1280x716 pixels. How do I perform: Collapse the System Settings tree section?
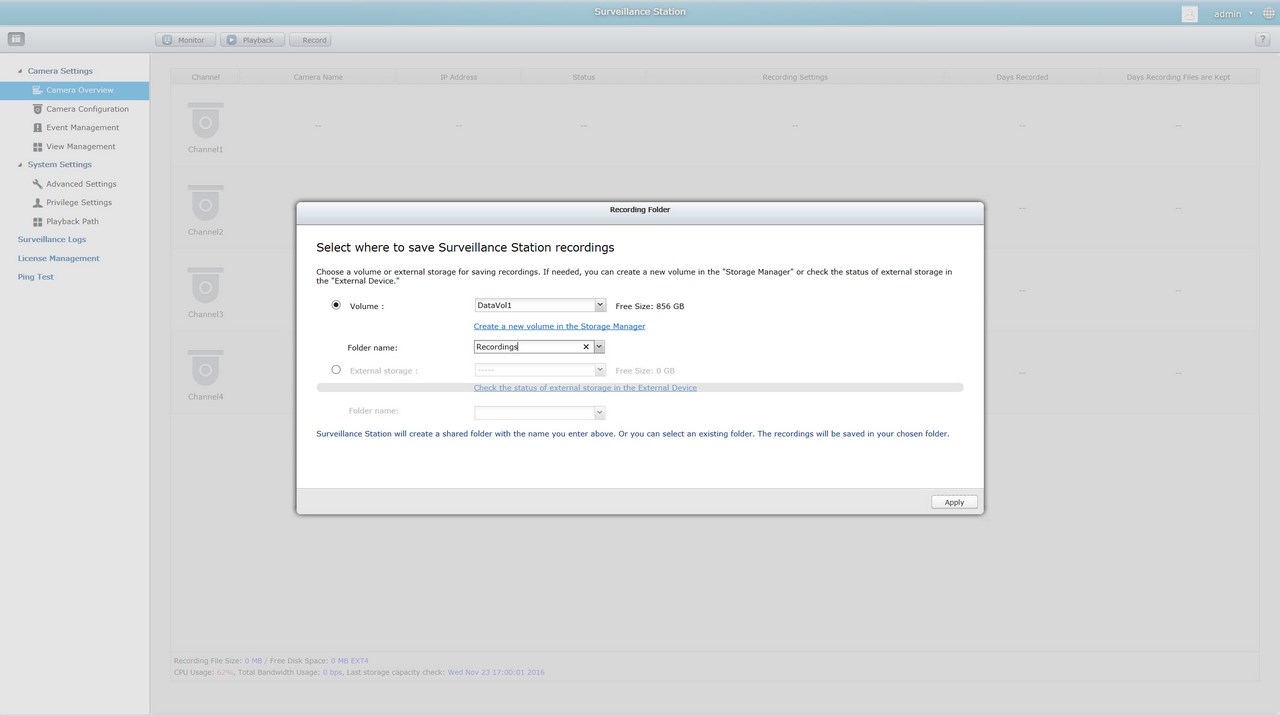[20, 165]
